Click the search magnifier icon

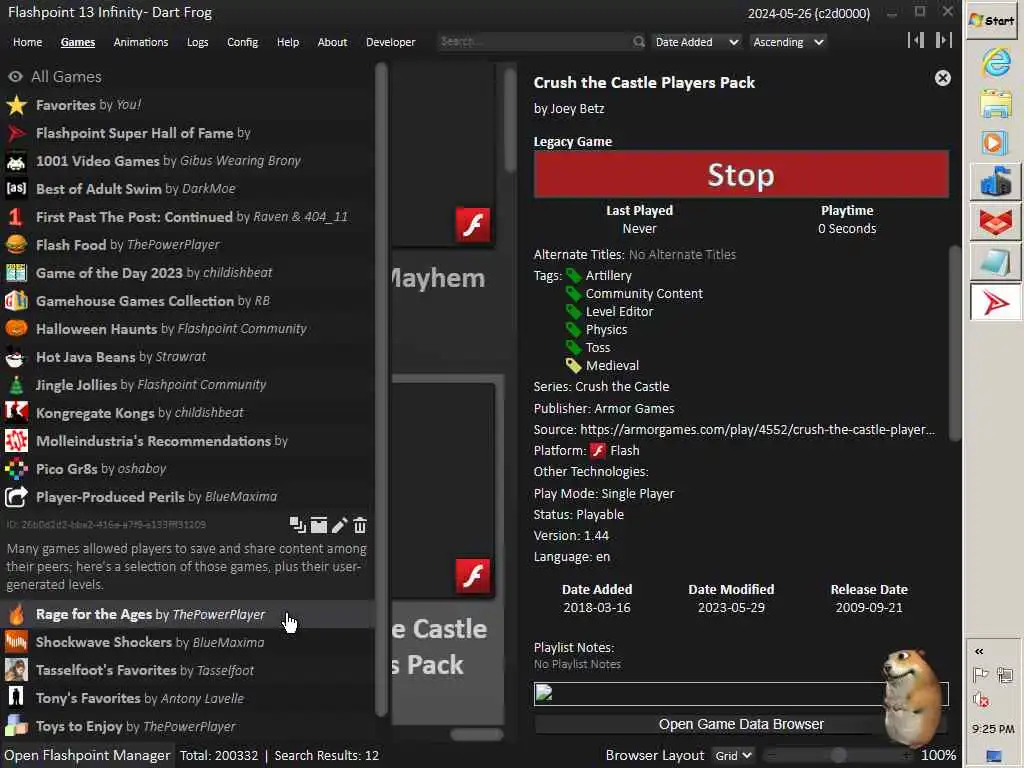638,42
